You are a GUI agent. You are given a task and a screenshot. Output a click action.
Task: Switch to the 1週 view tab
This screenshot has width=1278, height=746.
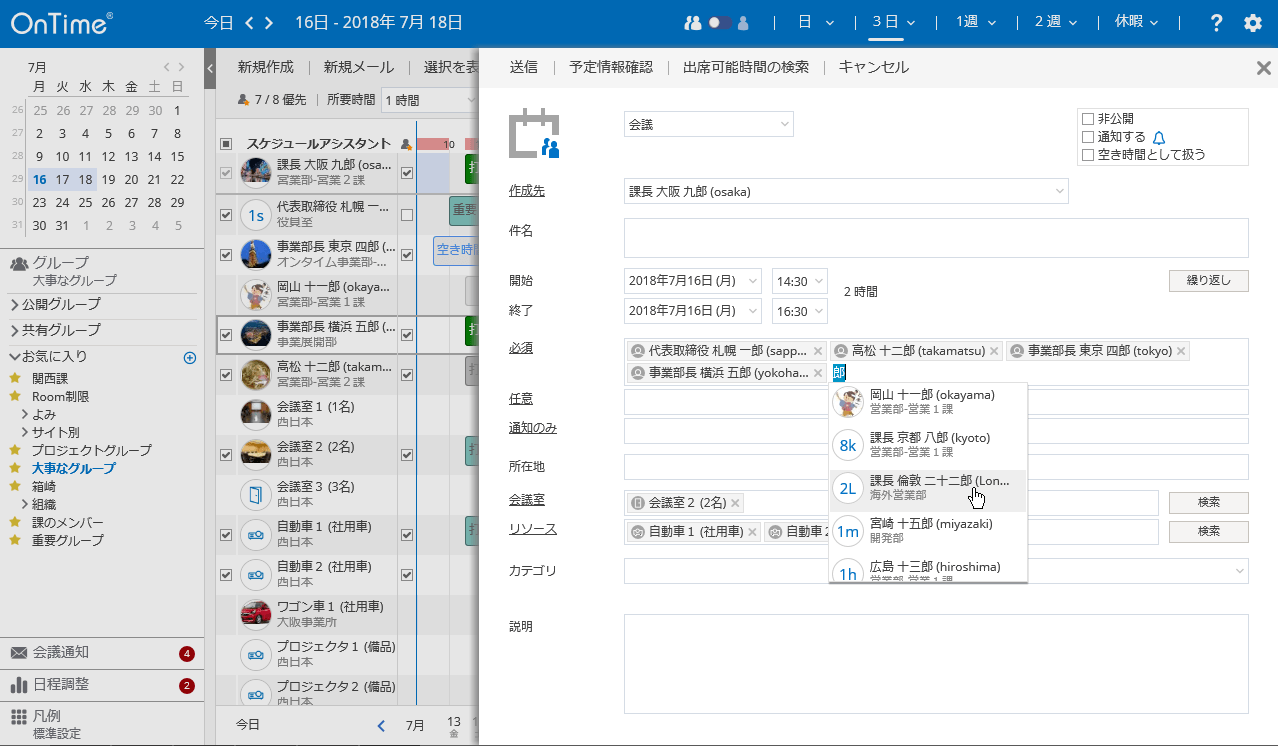(968, 21)
